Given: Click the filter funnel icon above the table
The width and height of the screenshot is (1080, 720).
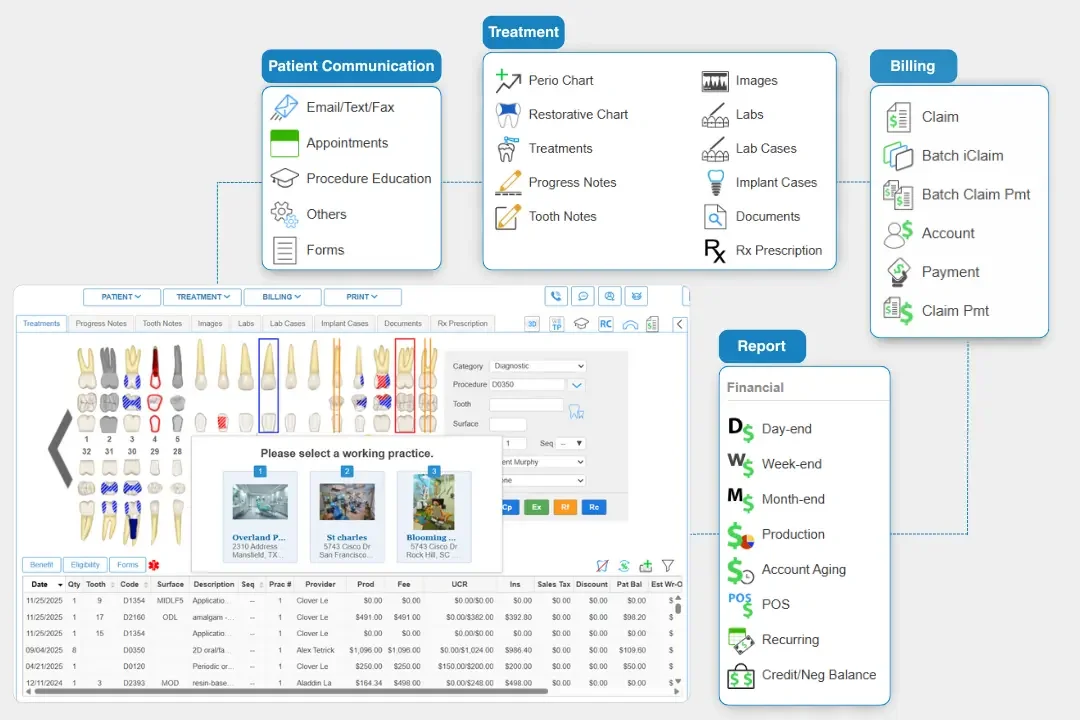Looking at the screenshot, I should [x=667, y=566].
